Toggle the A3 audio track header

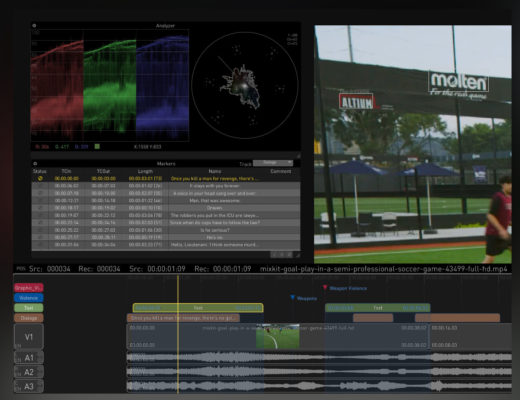tap(29, 386)
